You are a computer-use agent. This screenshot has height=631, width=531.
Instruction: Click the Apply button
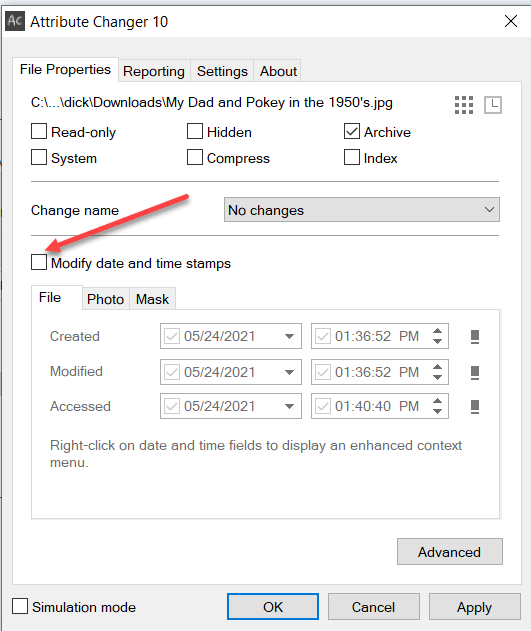(475, 606)
